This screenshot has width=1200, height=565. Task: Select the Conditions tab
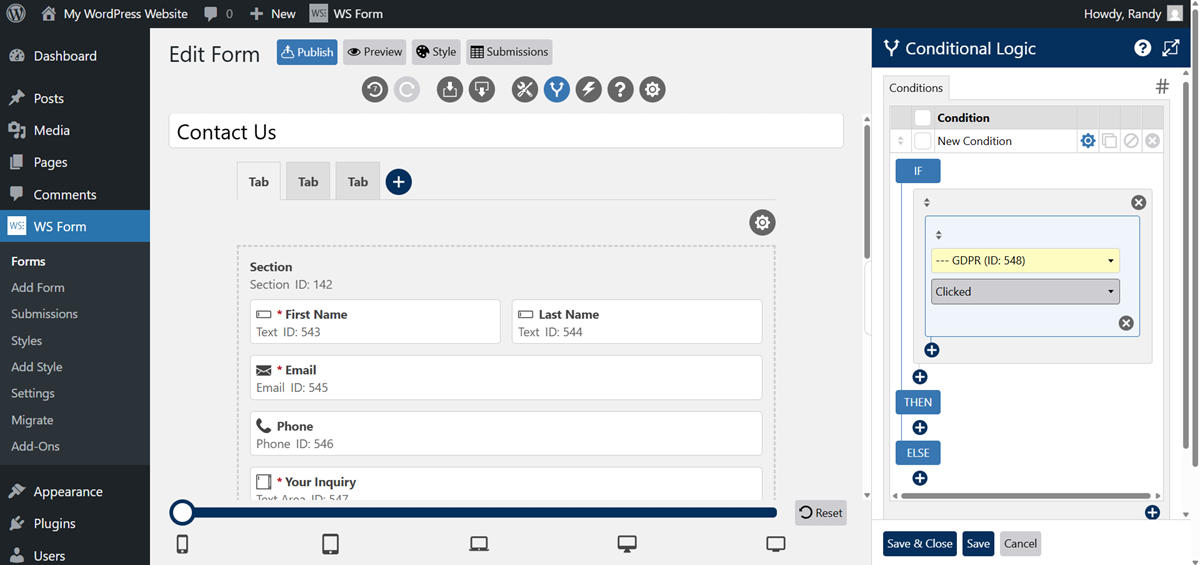tap(916, 88)
